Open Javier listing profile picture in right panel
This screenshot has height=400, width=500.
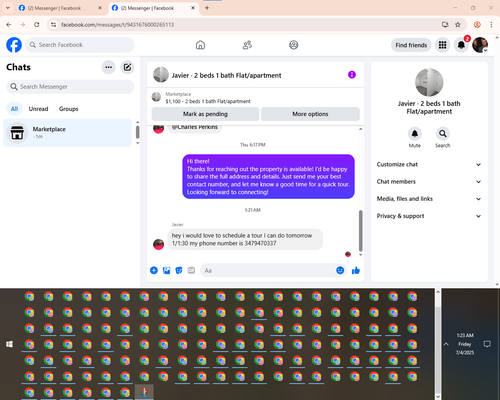coord(429,82)
